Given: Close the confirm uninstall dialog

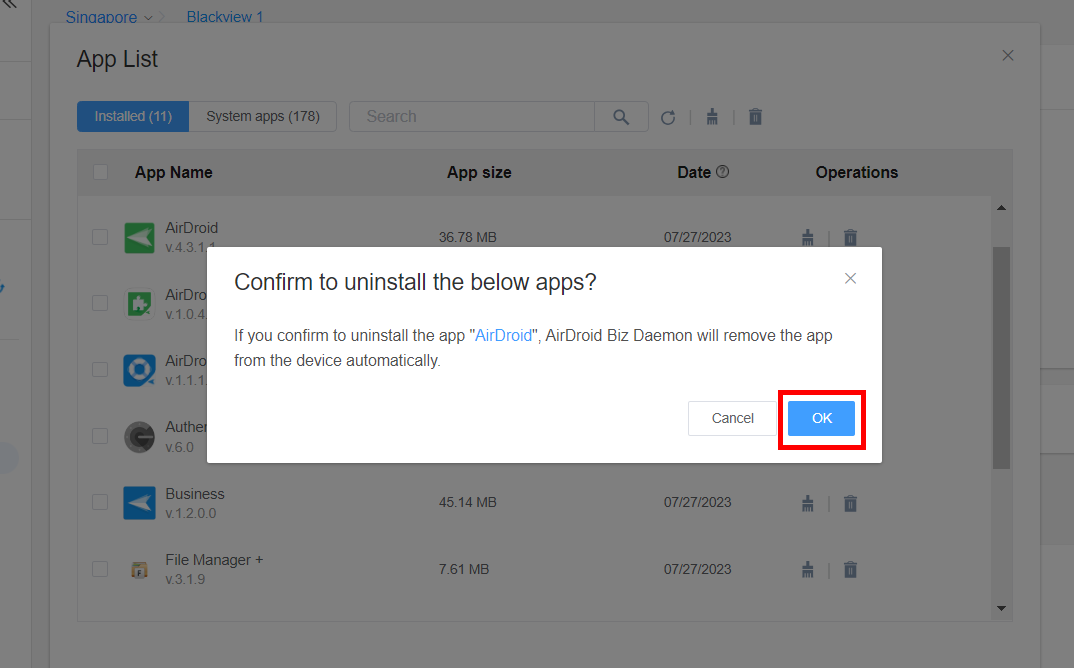Looking at the screenshot, I should (850, 278).
